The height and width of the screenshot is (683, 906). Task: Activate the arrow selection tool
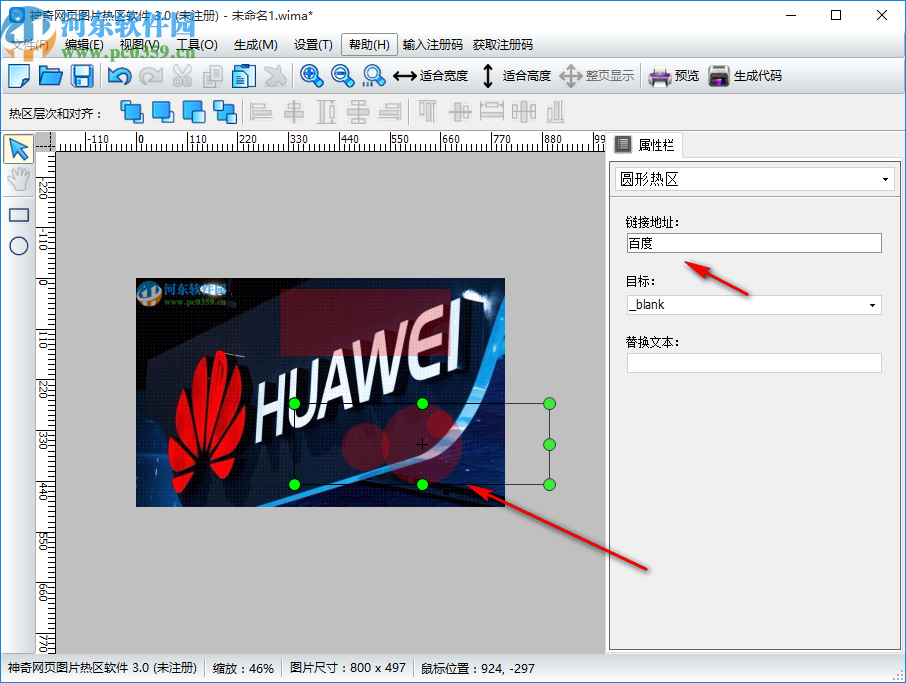16,148
